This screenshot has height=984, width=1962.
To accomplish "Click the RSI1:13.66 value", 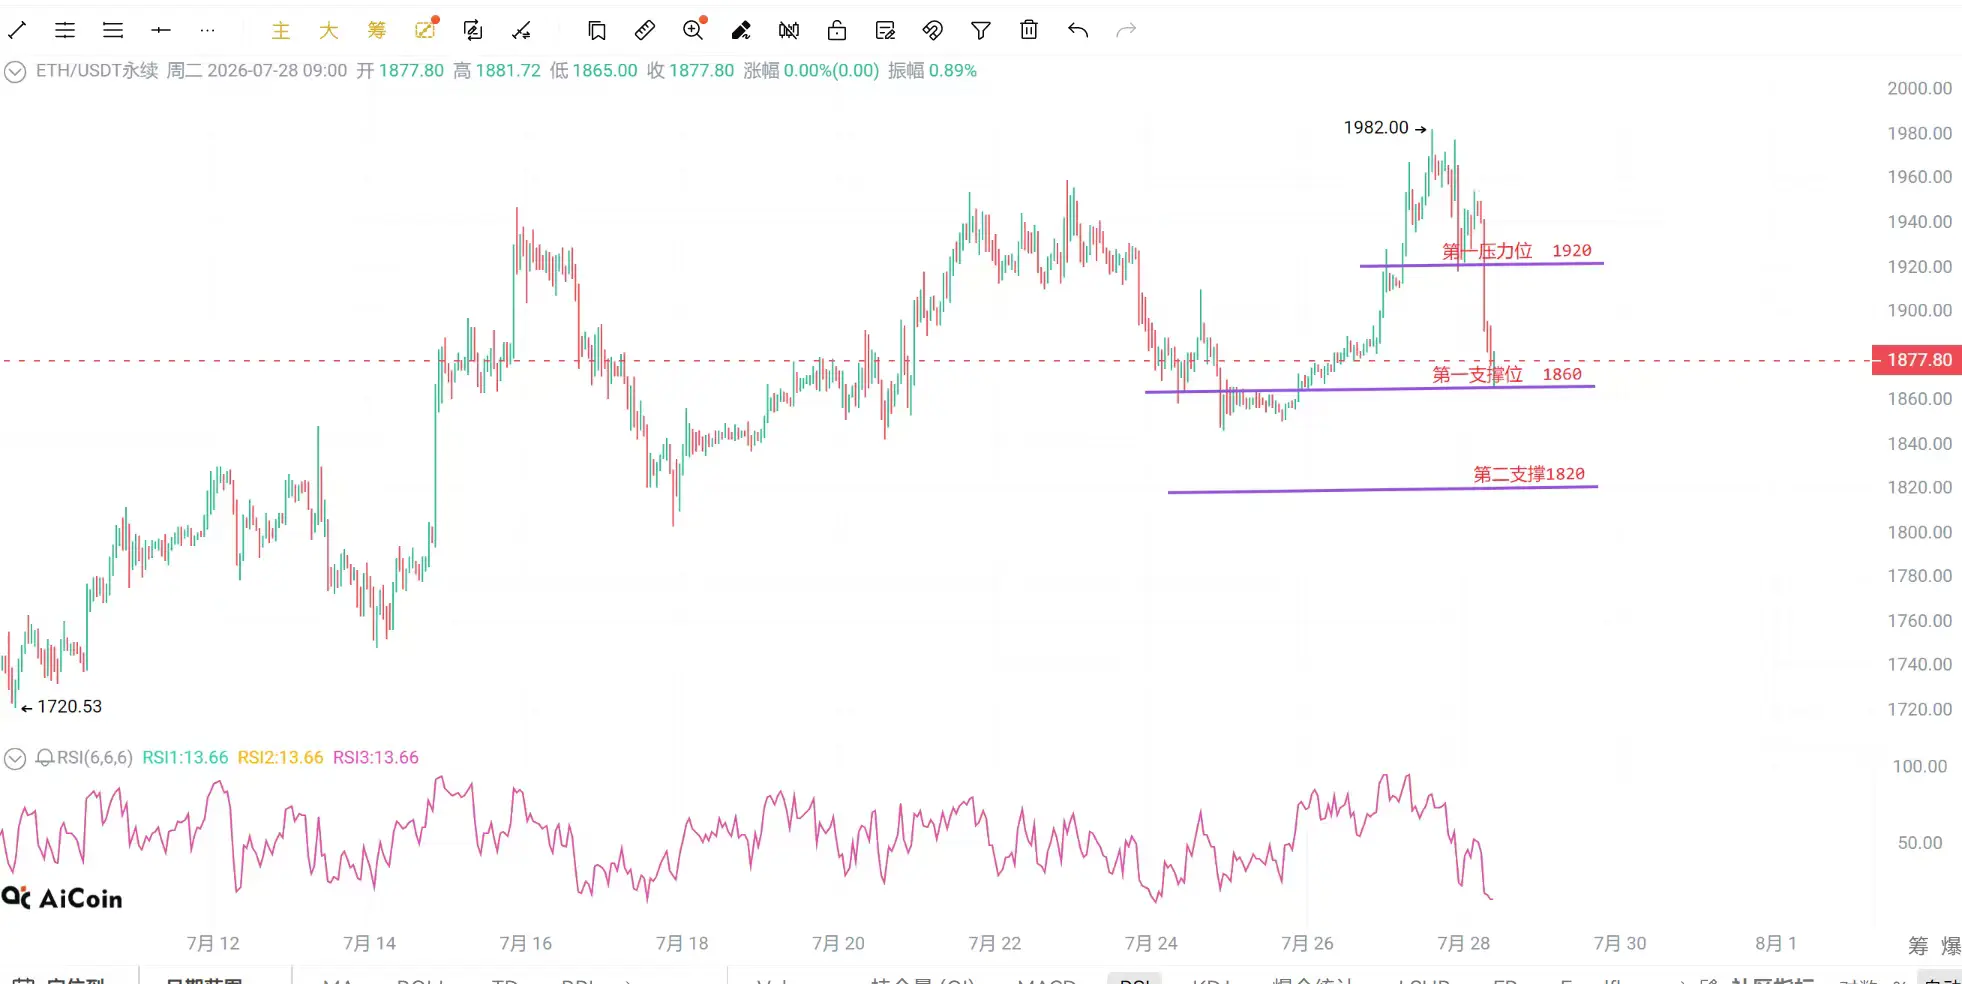I will click(185, 758).
